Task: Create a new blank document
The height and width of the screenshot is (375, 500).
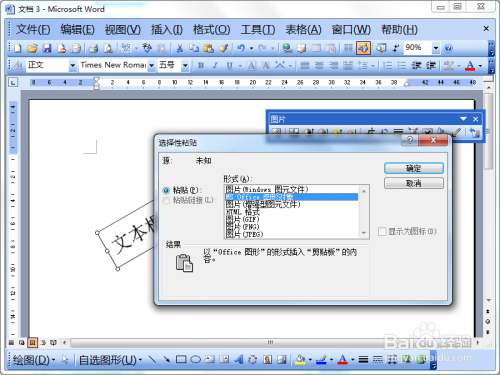Action: 18,48
